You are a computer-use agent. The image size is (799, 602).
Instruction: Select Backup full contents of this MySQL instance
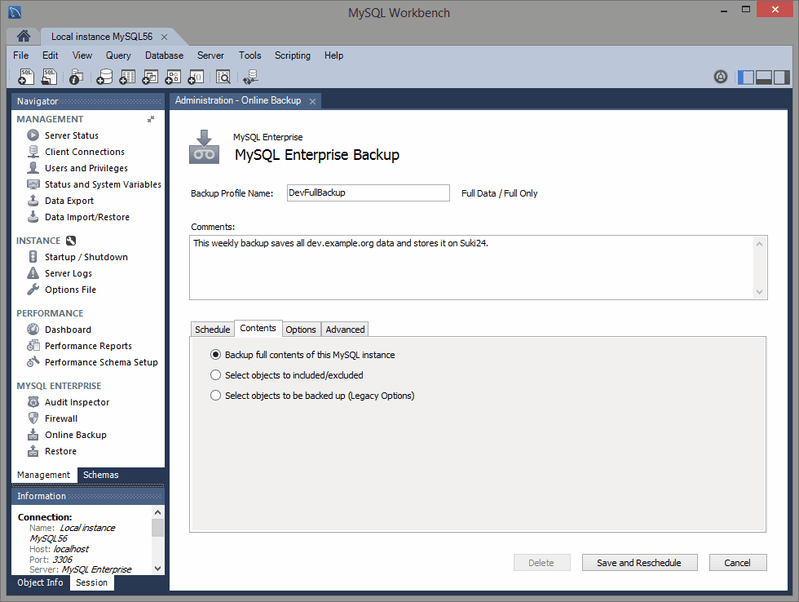coord(302,355)
